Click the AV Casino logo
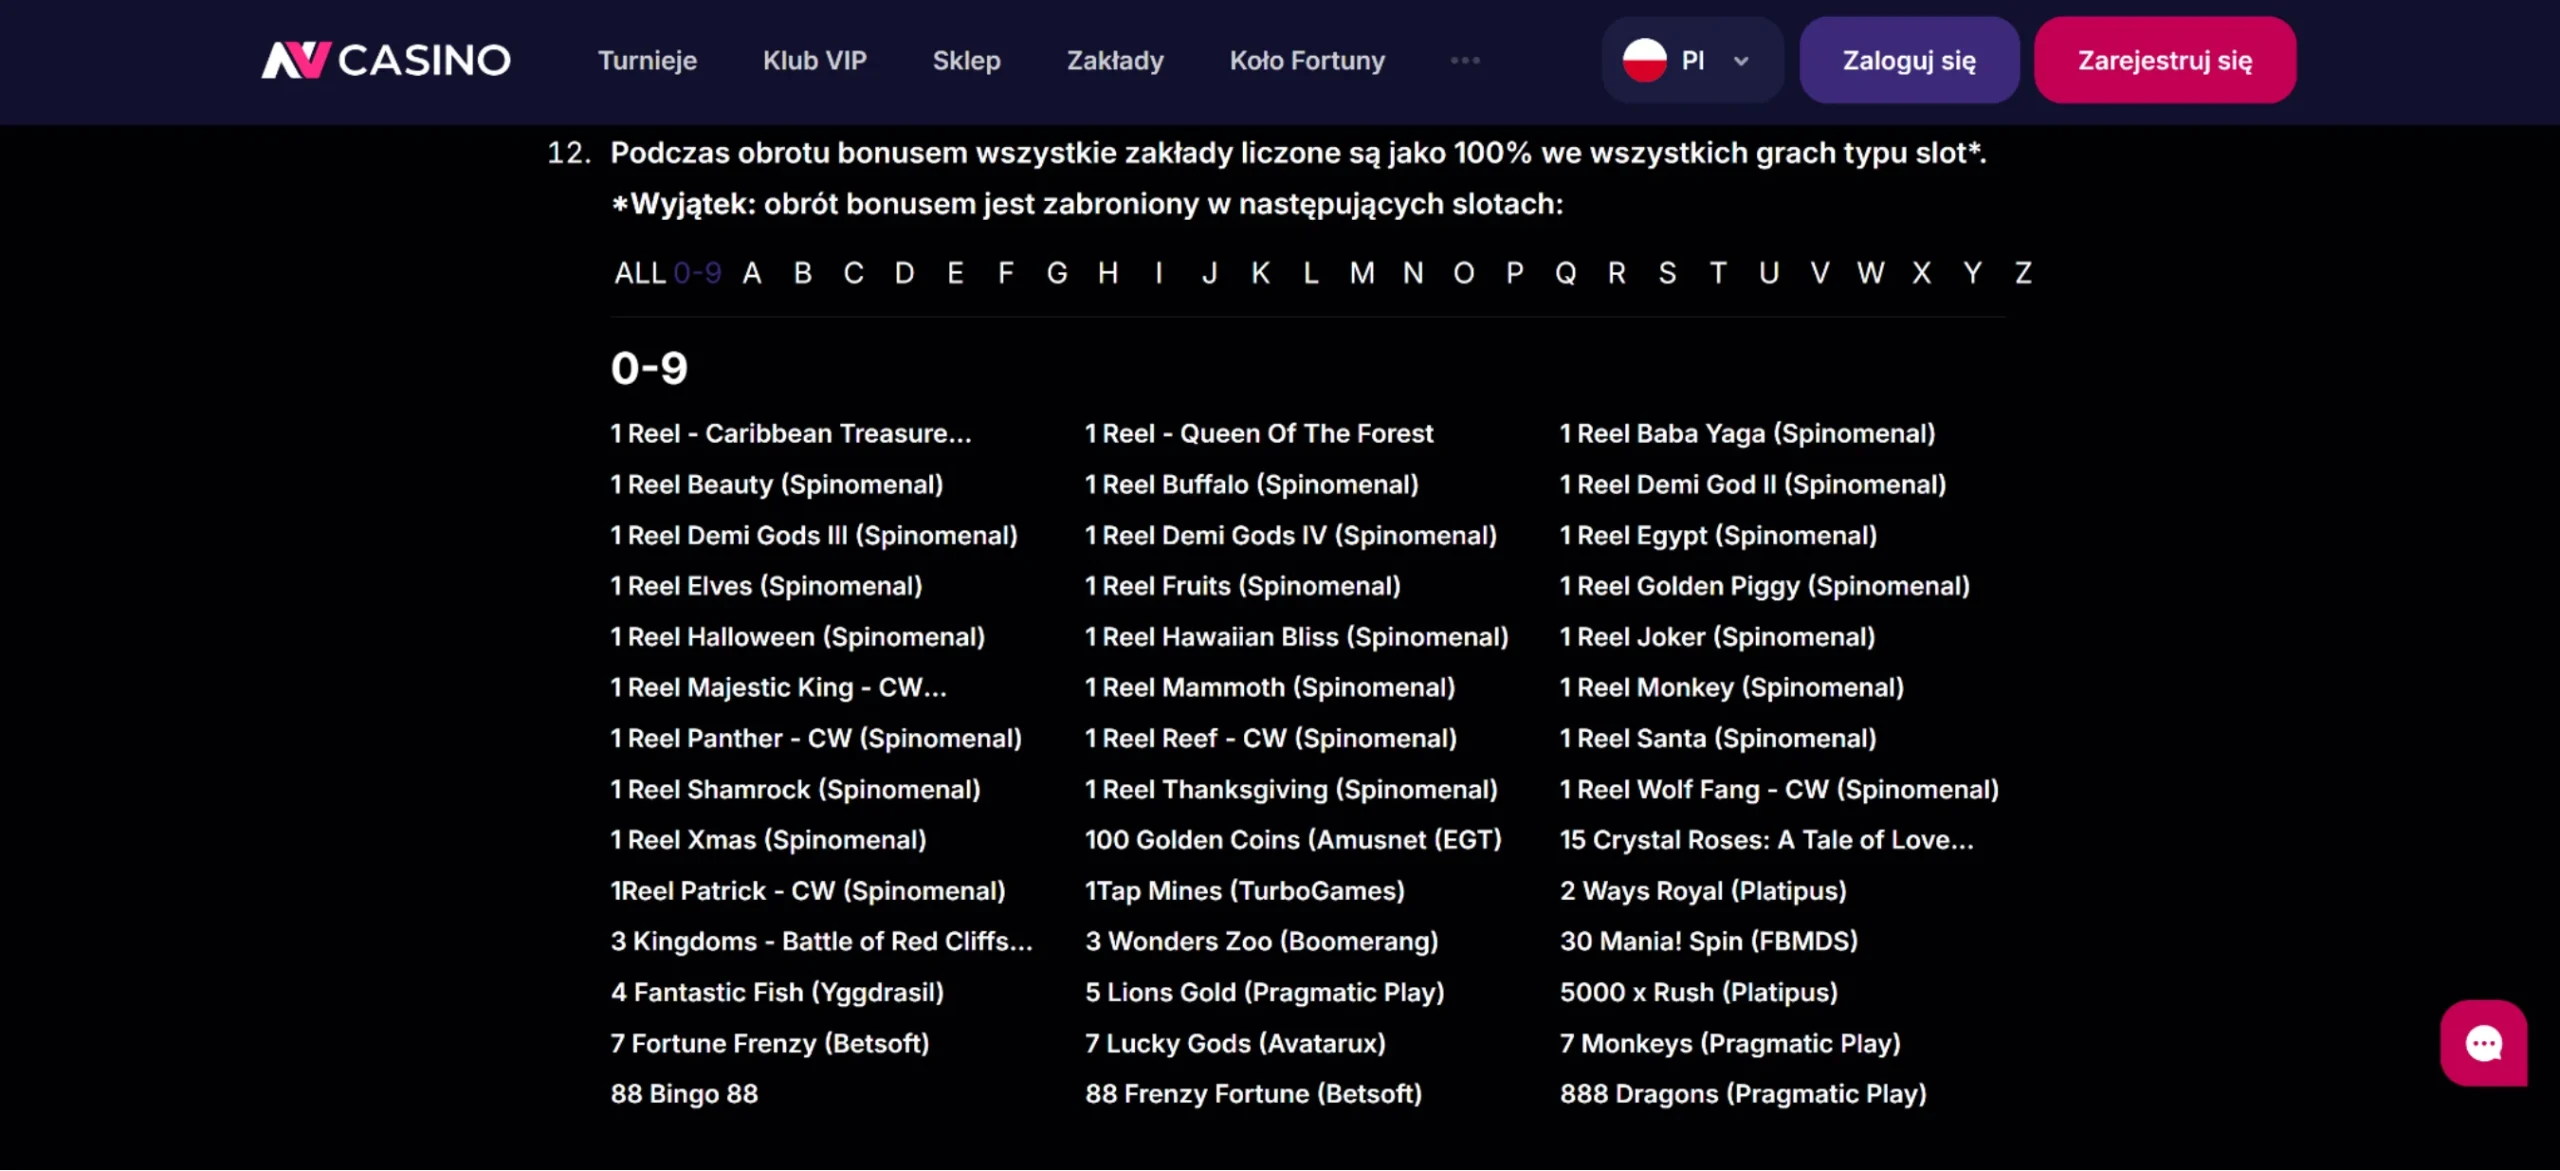Viewport: 2560px width, 1171px height. 386,60
